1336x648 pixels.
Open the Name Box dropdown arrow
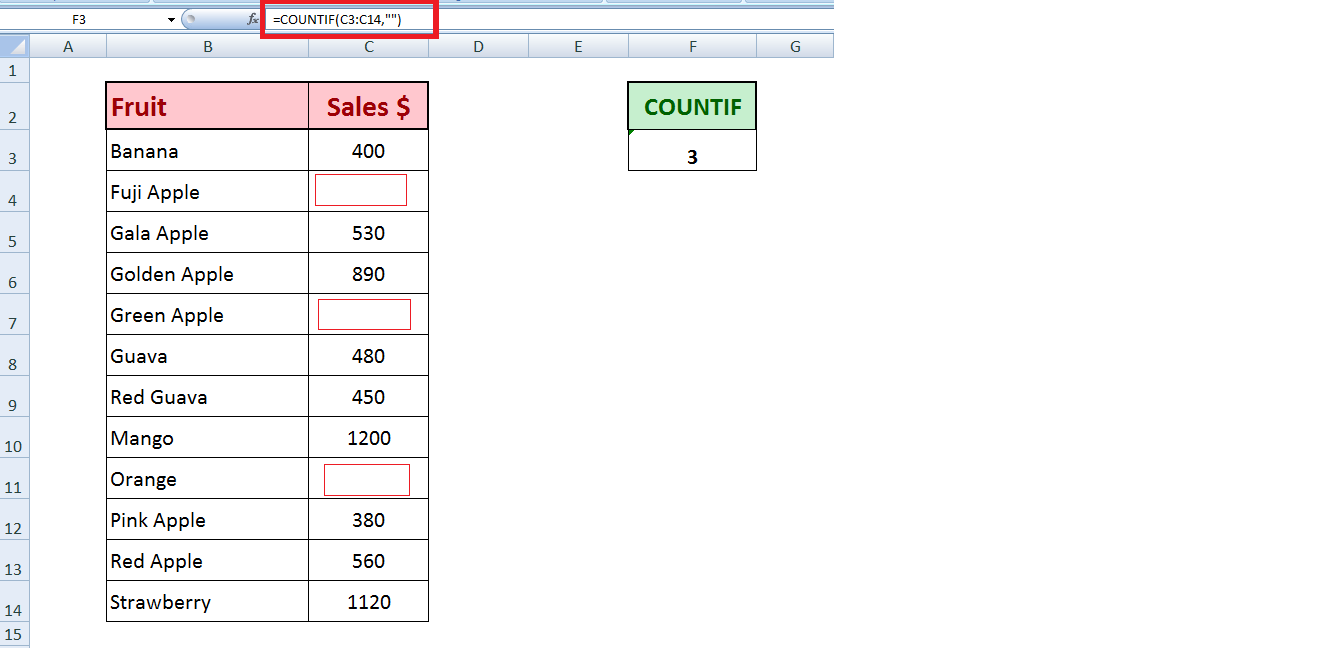point(171,19)
